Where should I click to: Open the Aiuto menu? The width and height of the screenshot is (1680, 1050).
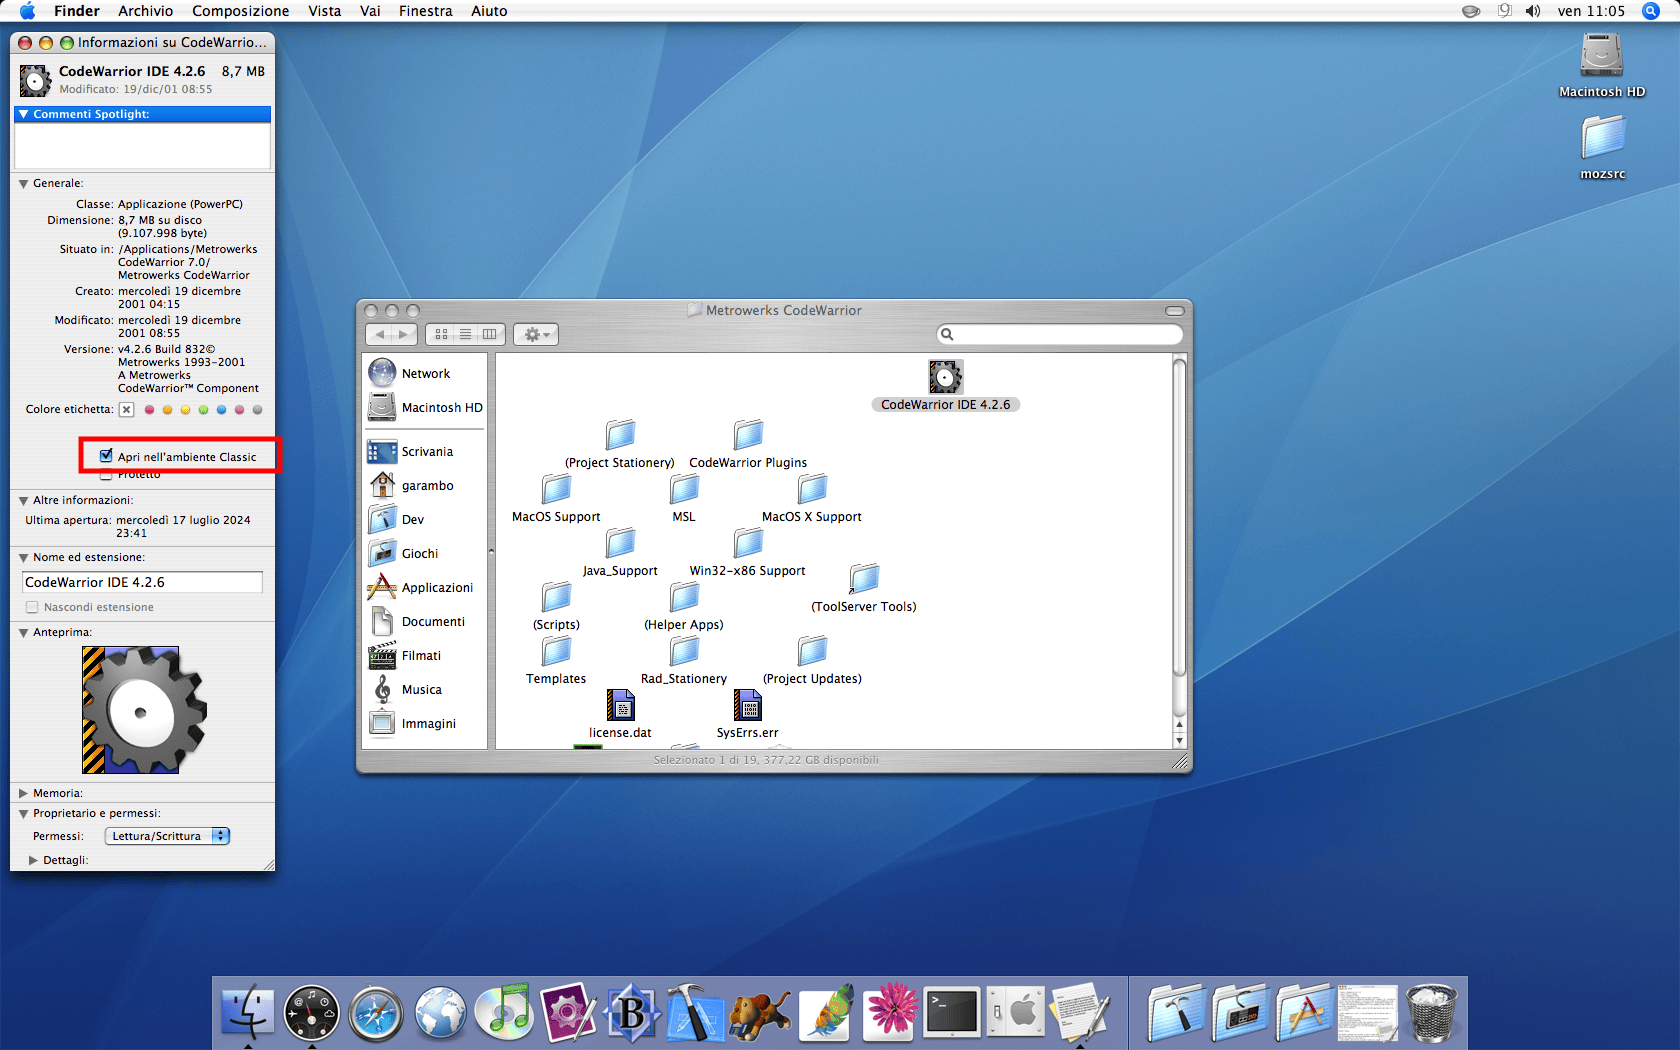coord(489,11)
